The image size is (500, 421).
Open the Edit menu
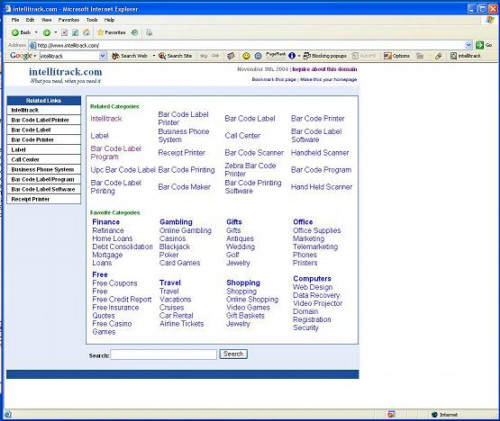(30, 20)
